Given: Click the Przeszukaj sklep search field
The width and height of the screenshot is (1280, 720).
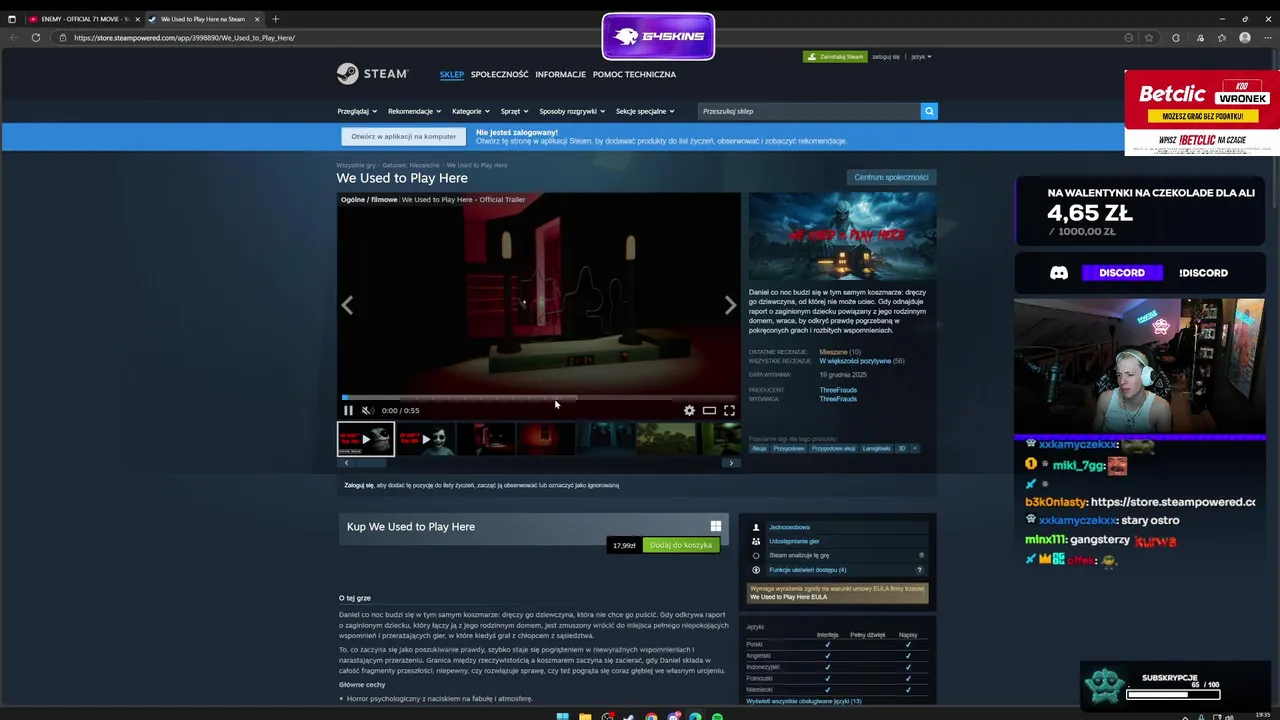Looking at the screenshot, I should coord(808,111).
